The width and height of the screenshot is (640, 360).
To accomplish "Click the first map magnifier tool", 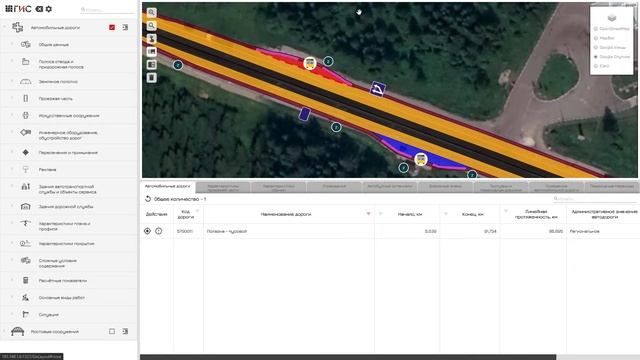I will coord(151,12).
